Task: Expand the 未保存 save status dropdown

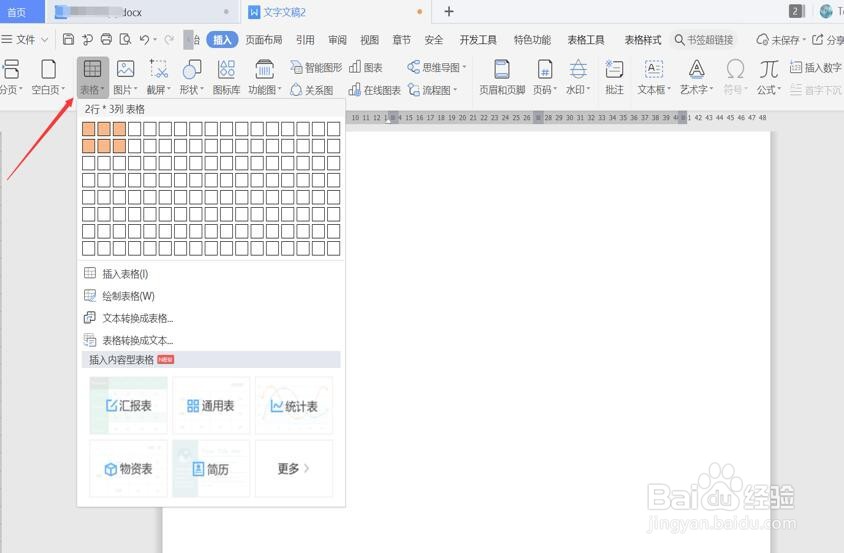Action: (804, 40)
